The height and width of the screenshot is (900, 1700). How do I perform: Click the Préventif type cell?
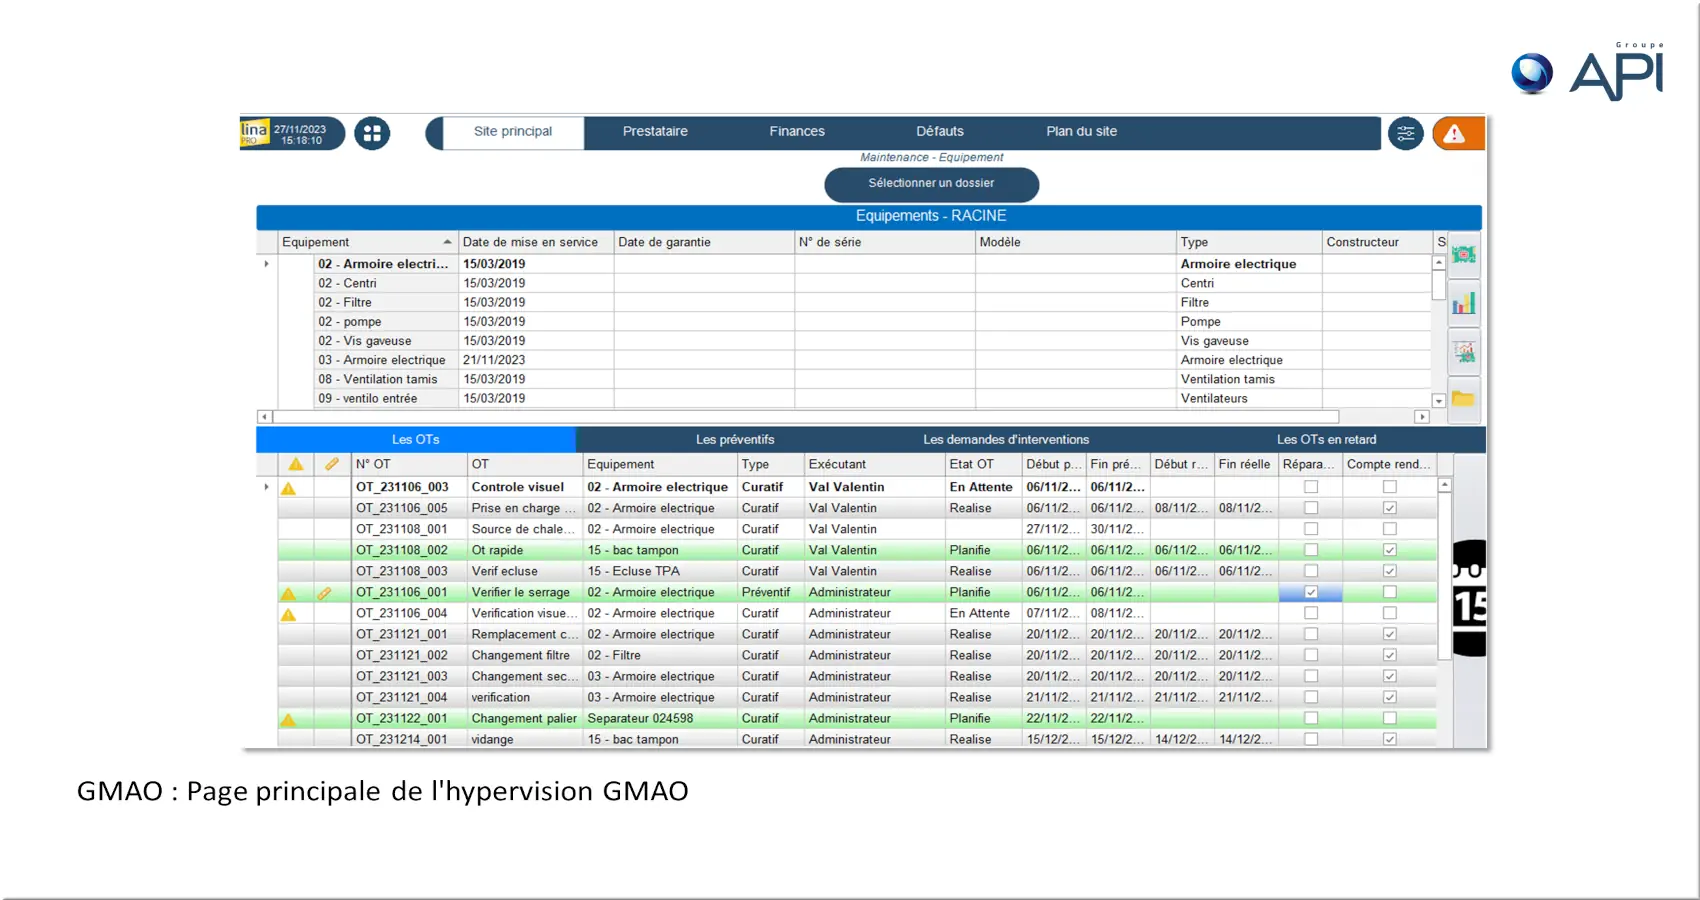771,592
